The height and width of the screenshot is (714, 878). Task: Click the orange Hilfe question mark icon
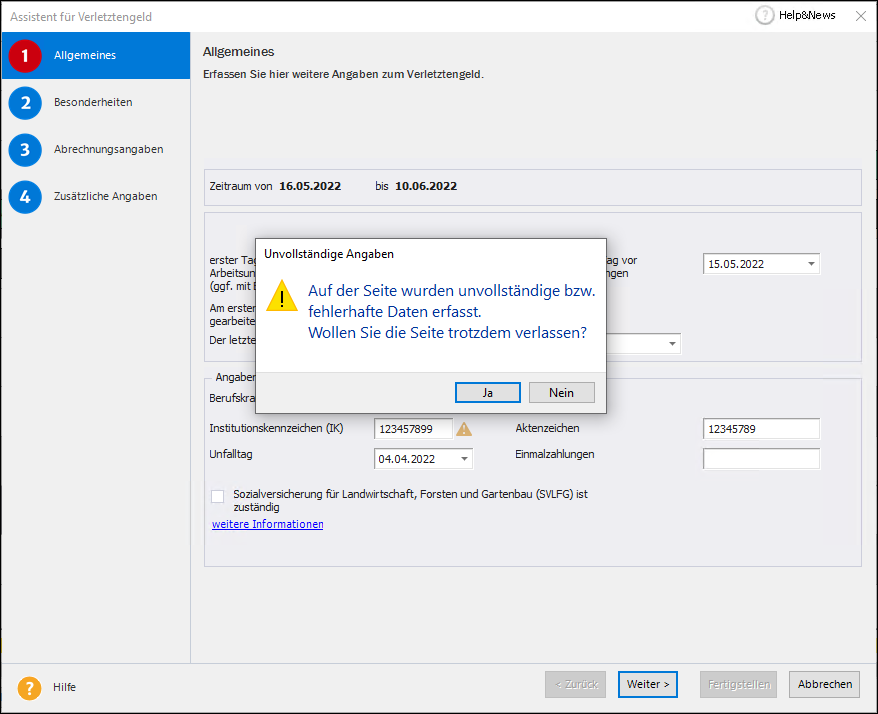pos(29,687)
